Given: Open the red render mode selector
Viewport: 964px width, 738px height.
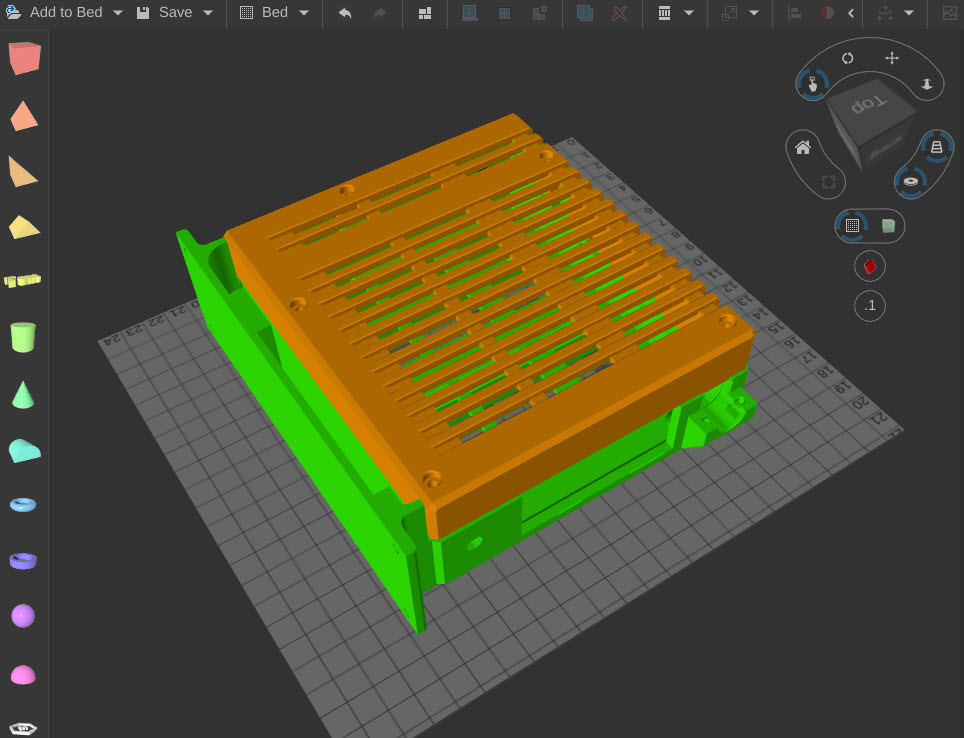Looking at the screenshot, I should click(870, 266).
